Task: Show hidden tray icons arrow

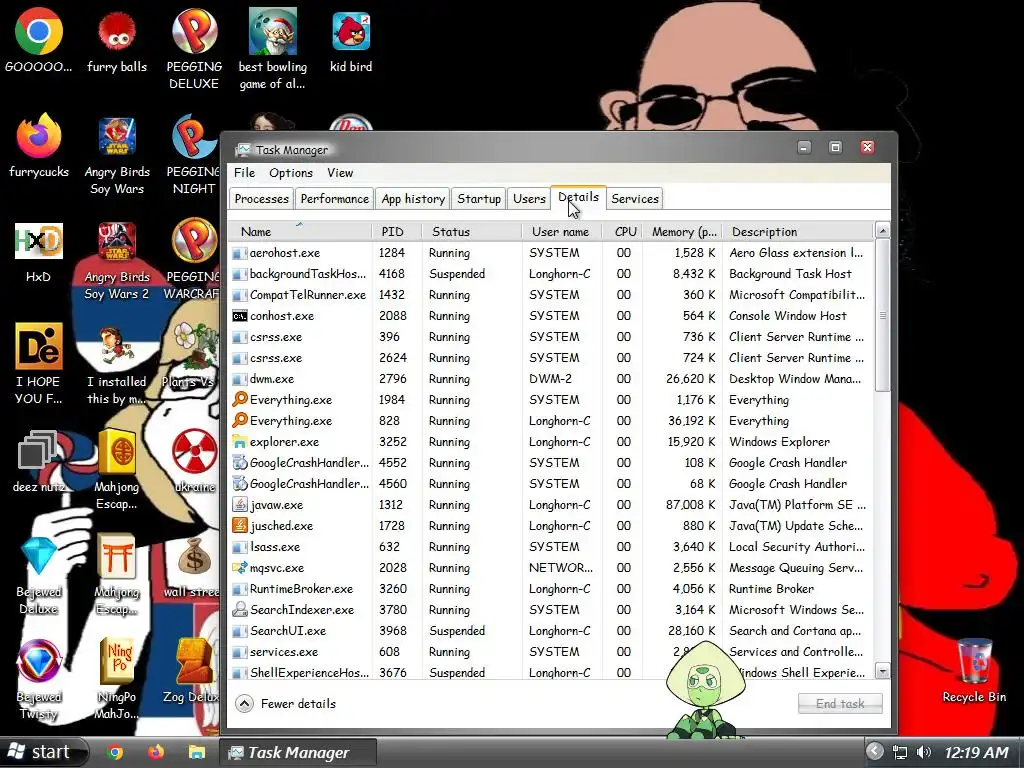Action: click(x=874, y=751)
